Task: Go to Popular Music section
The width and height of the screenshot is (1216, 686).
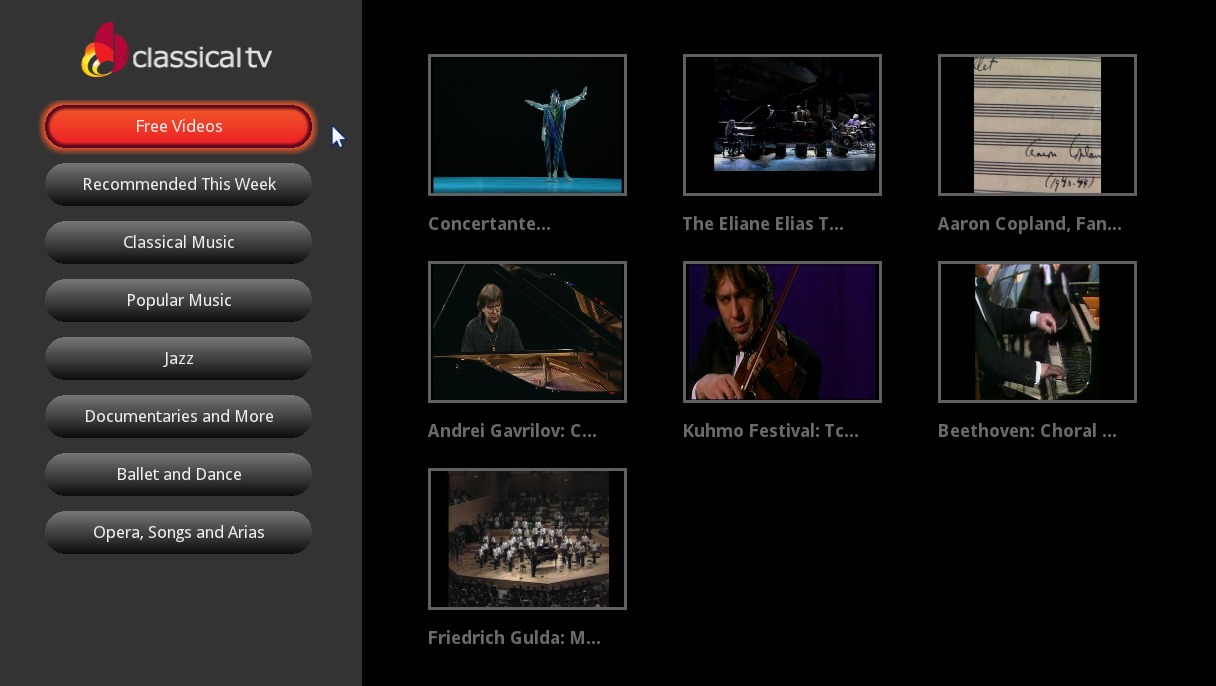Action: (x=178, y=301)
